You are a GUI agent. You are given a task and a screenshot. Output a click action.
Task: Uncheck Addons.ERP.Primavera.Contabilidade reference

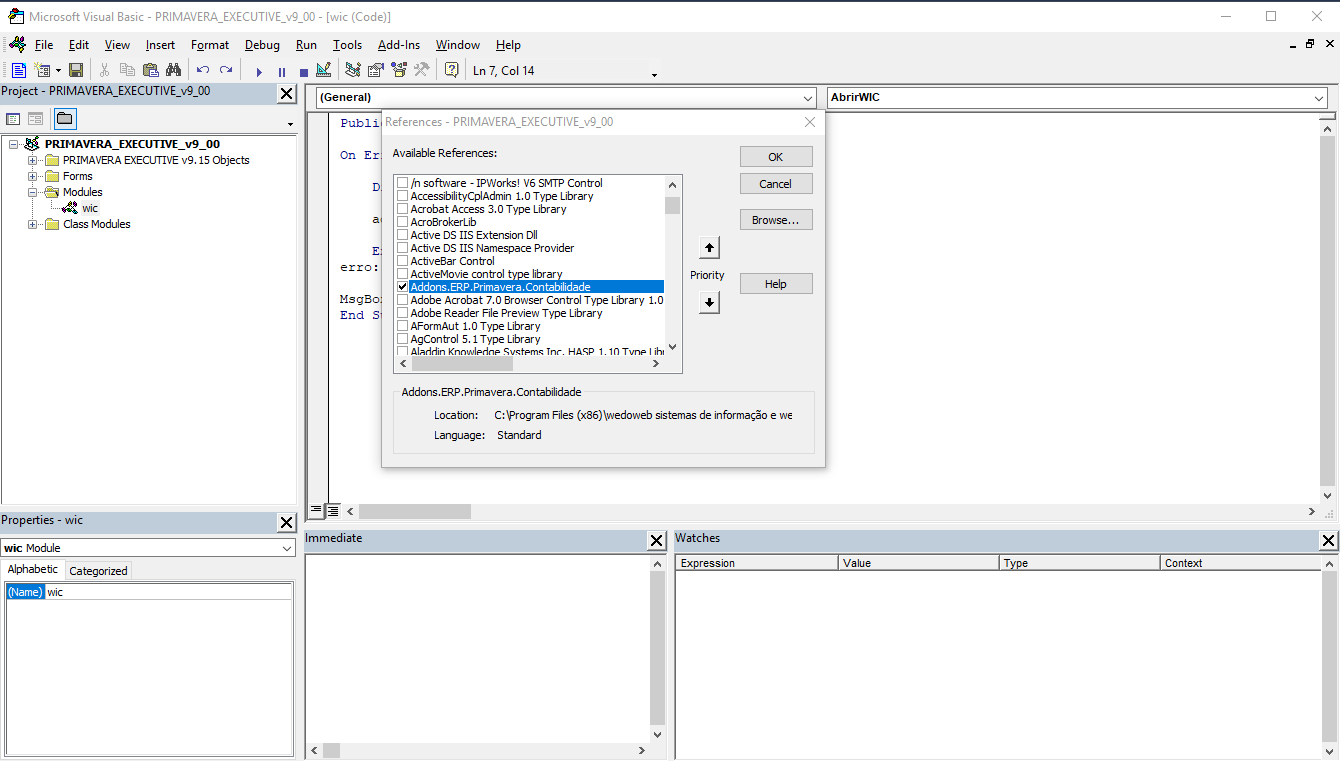[x=403, y=287]
